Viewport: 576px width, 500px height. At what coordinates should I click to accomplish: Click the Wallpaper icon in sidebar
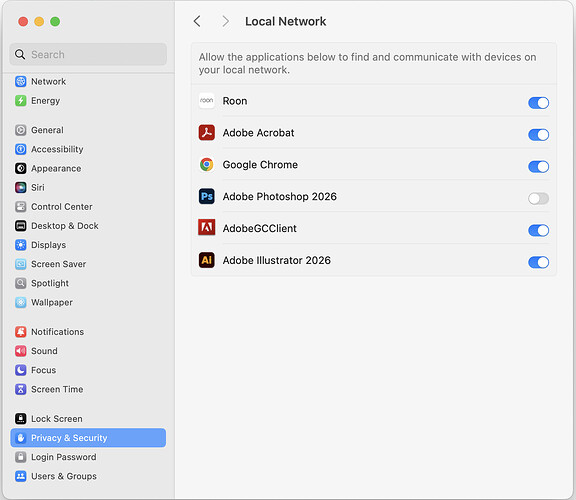pos(21,302)
